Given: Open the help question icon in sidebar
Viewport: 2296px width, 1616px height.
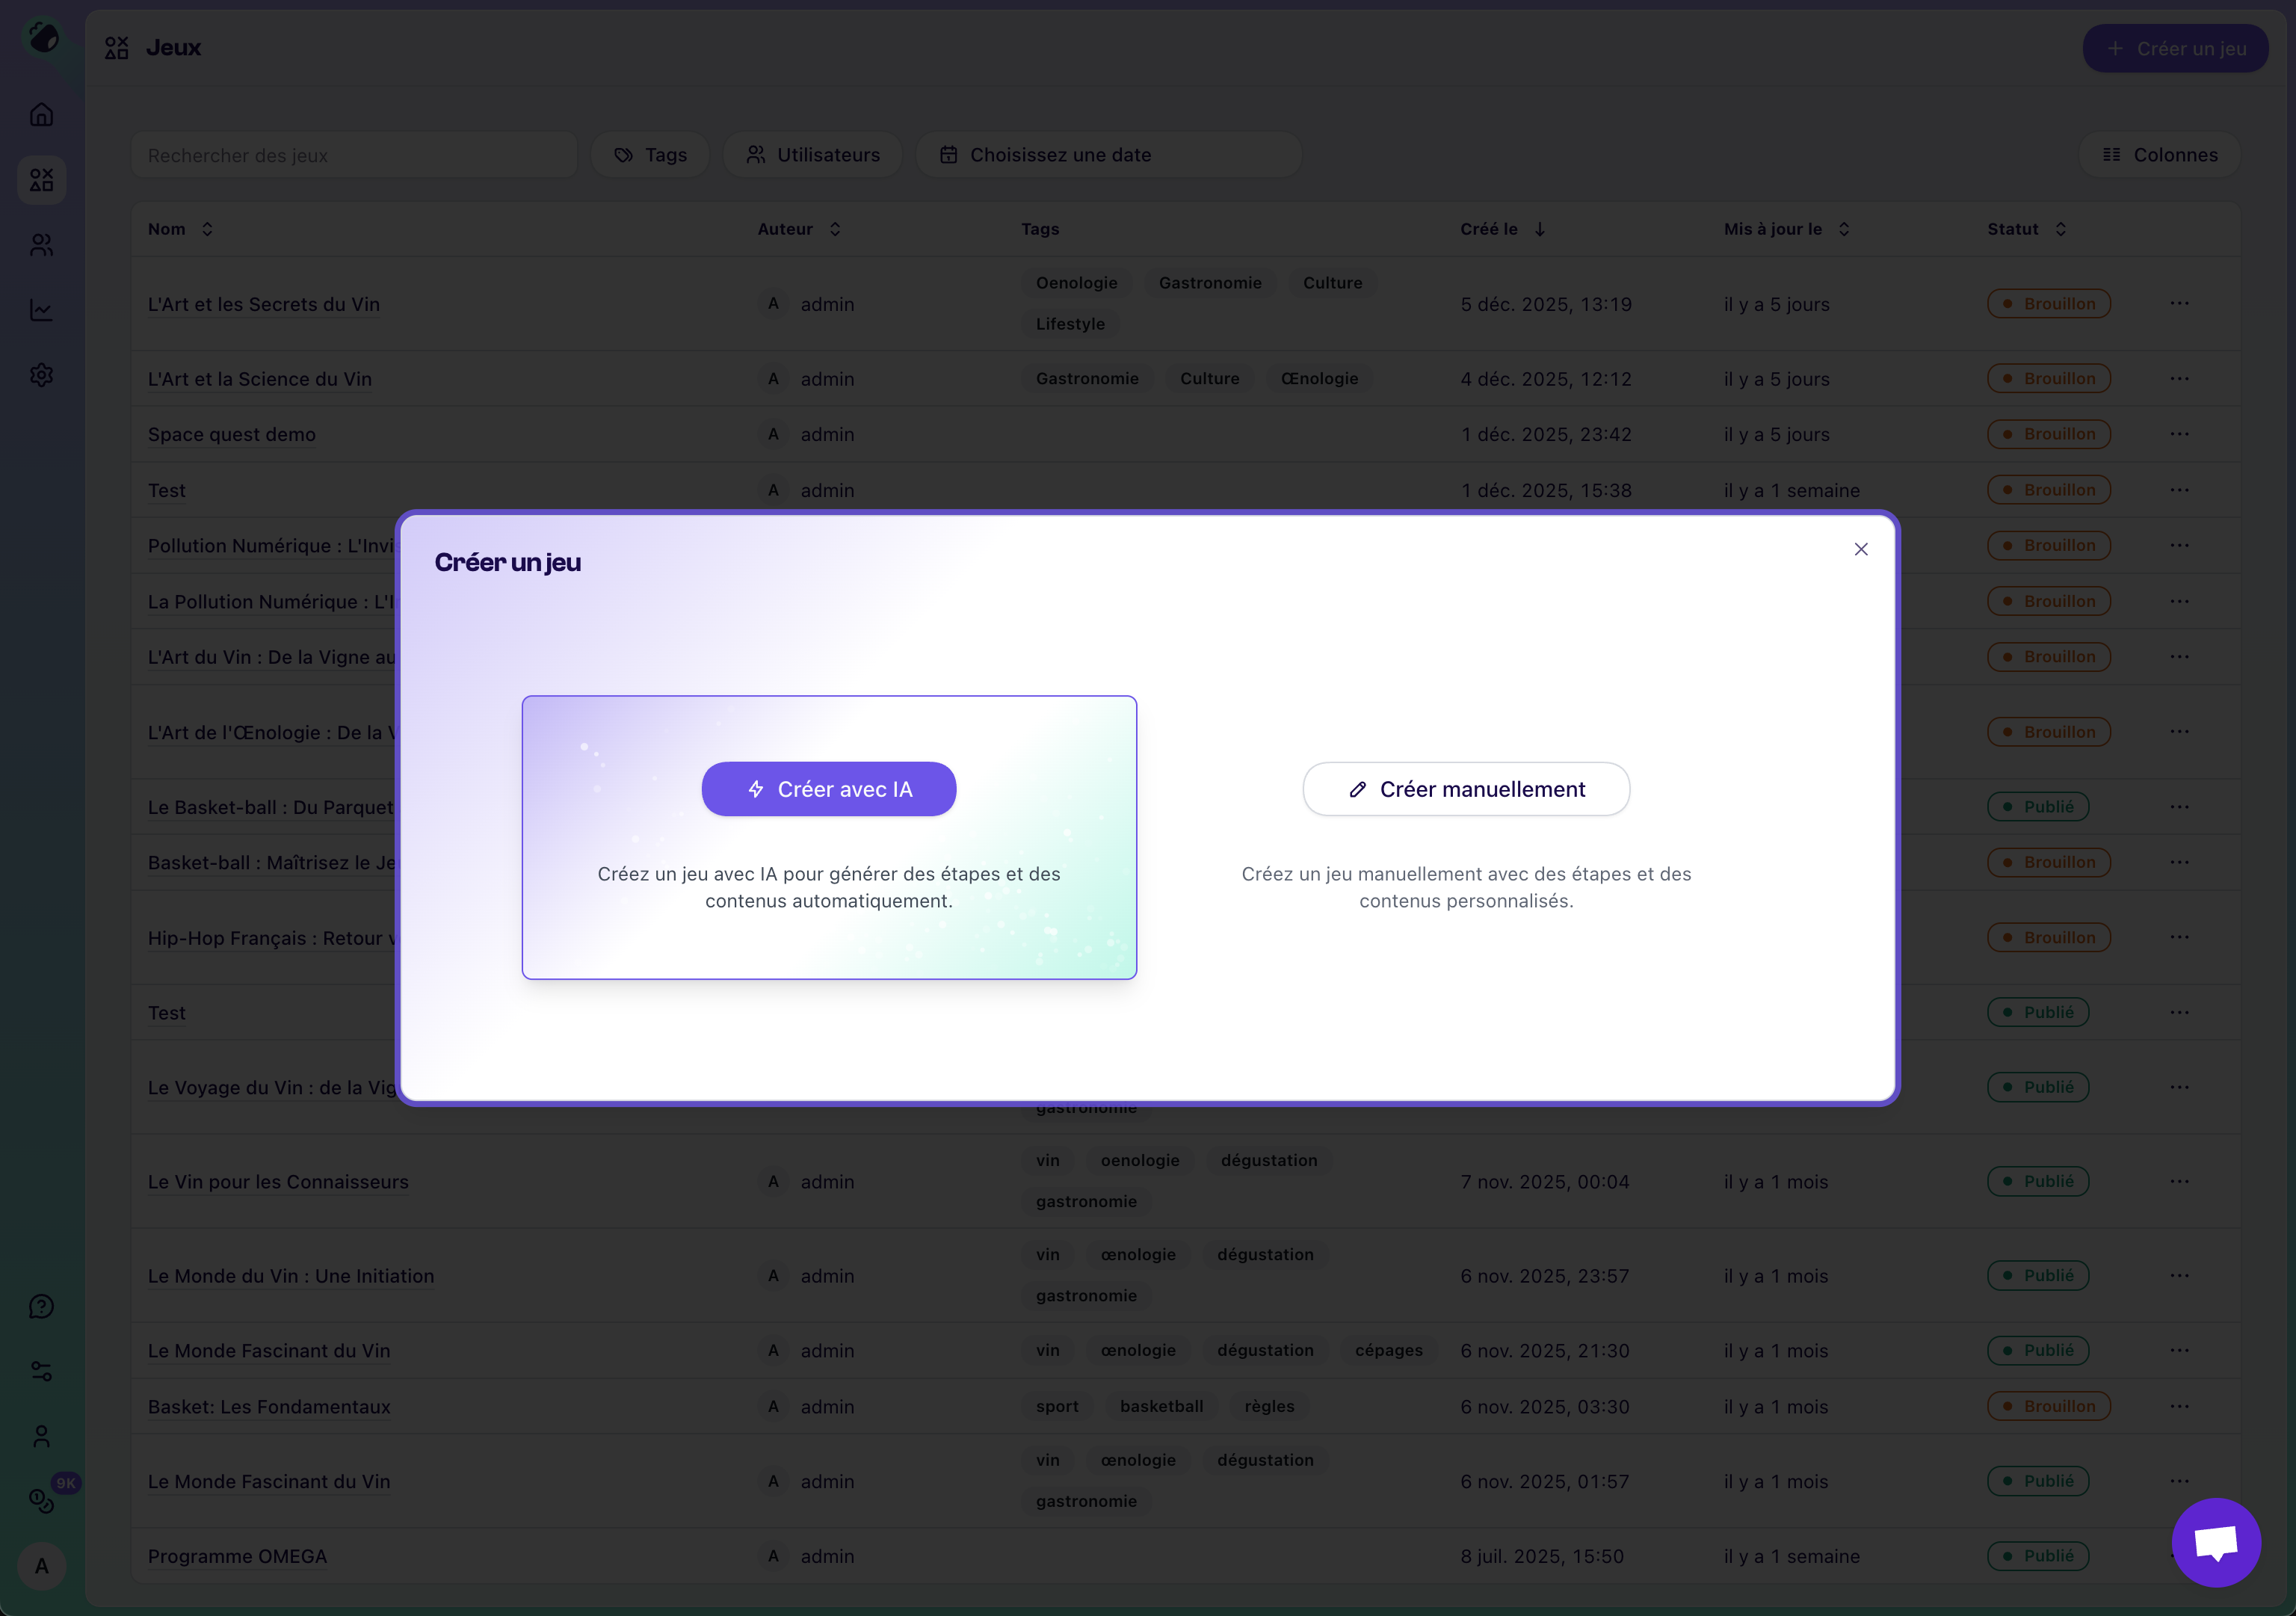Looking at the screenshot, I should 42,1306.
